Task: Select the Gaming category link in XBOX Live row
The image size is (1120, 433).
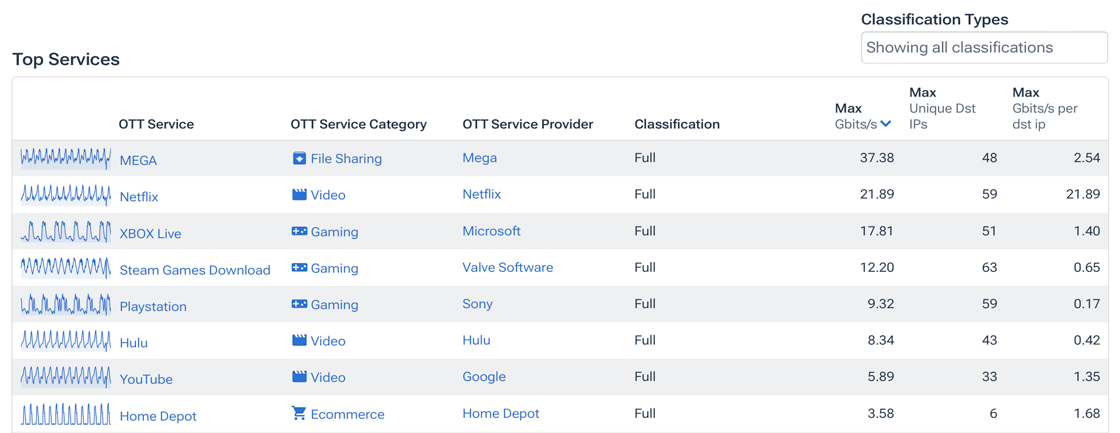Action: 334,232
